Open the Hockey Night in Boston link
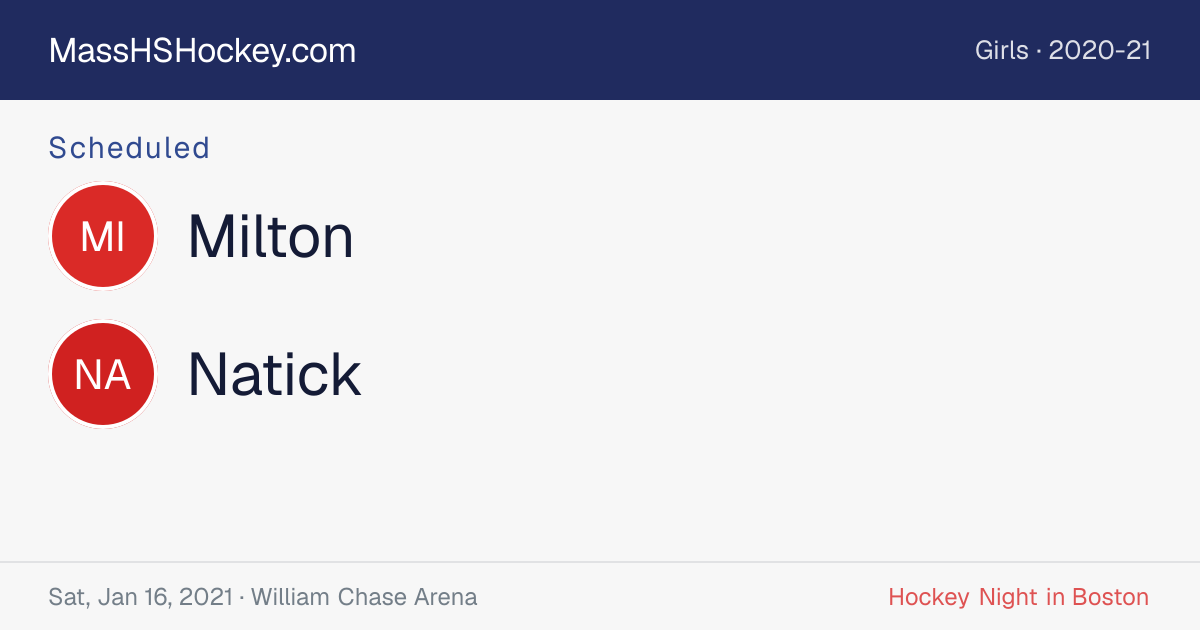The image size is (1200, 630). 1018,597
